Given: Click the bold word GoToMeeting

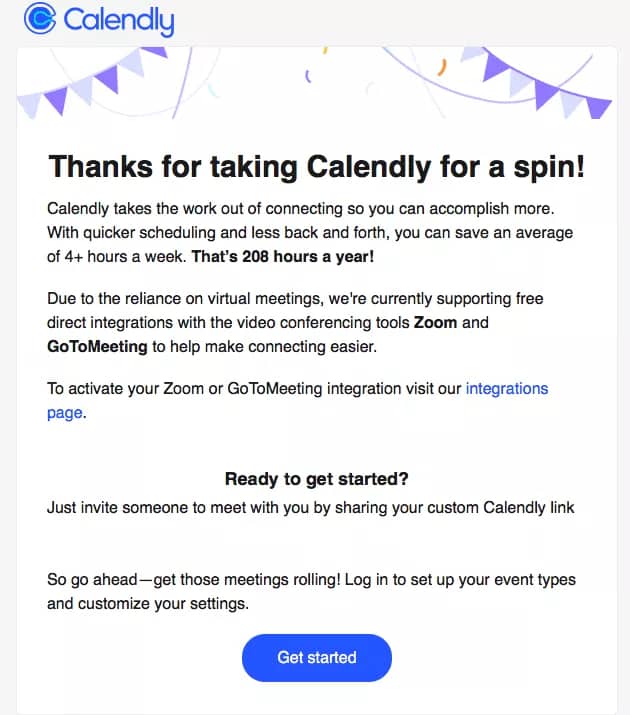Looking at the screenshot, I should point(97,347).
